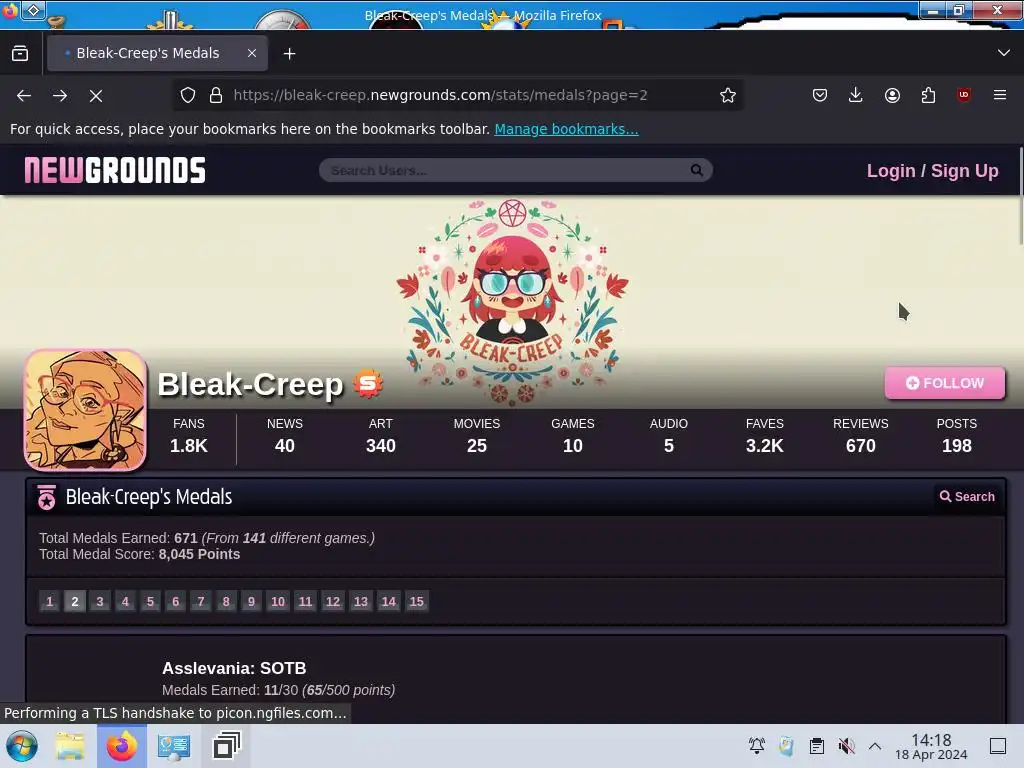Open the Extensions puzzle icon

[928, 95]
